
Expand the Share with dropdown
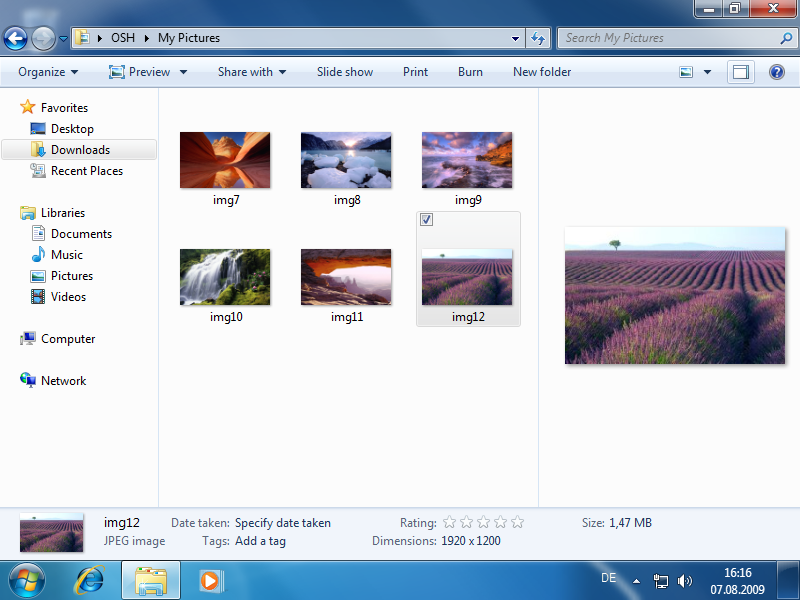point(252,72)
